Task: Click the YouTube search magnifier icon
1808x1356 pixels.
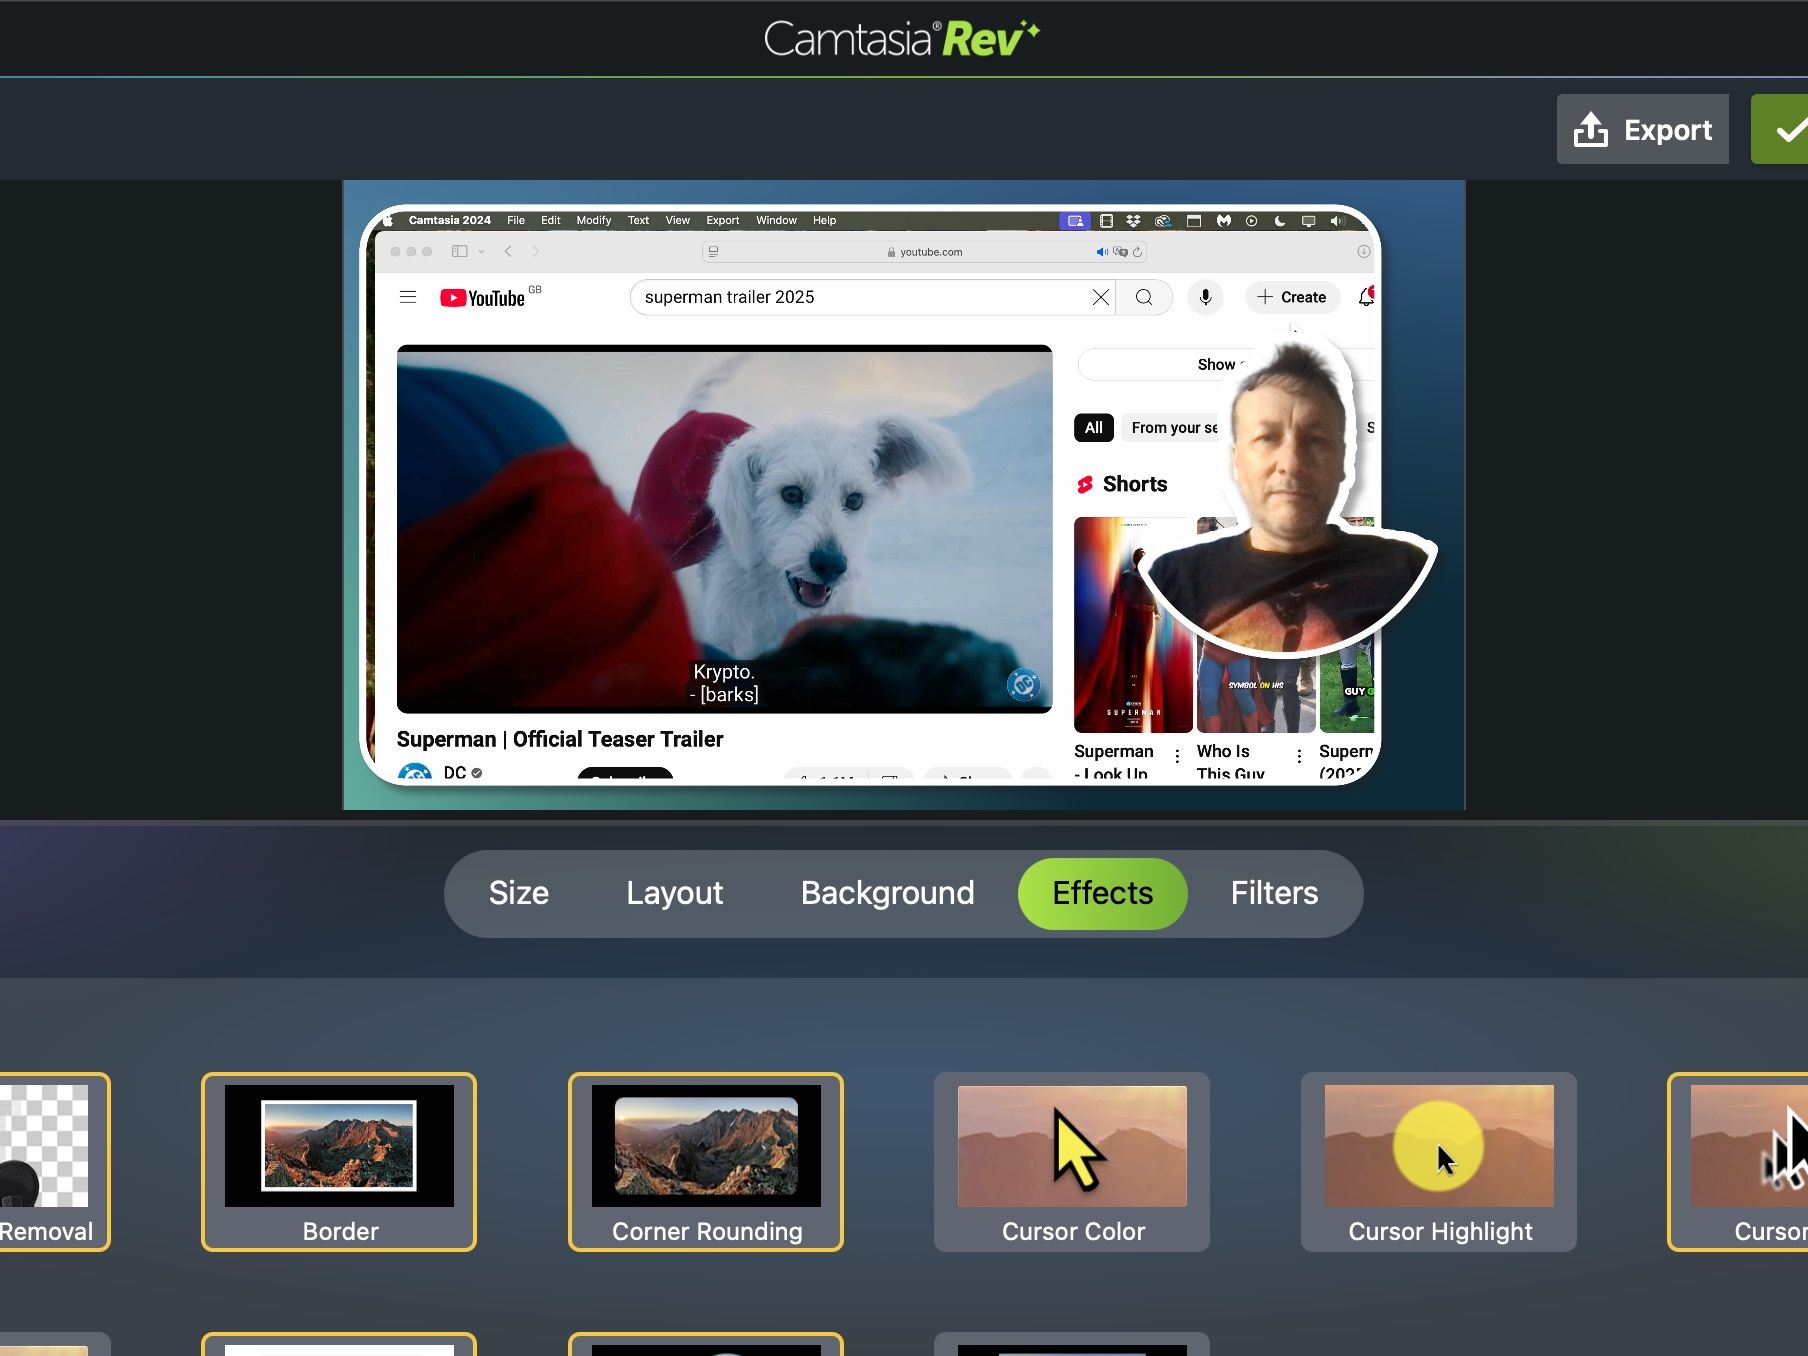Action: (1144, 297)
